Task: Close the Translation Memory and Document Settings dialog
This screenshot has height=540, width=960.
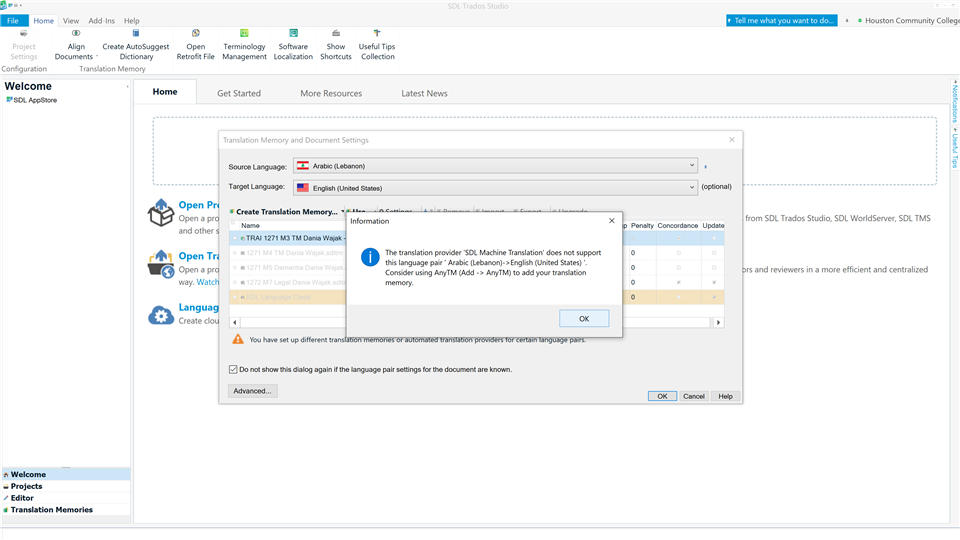Action: (732, 140)
